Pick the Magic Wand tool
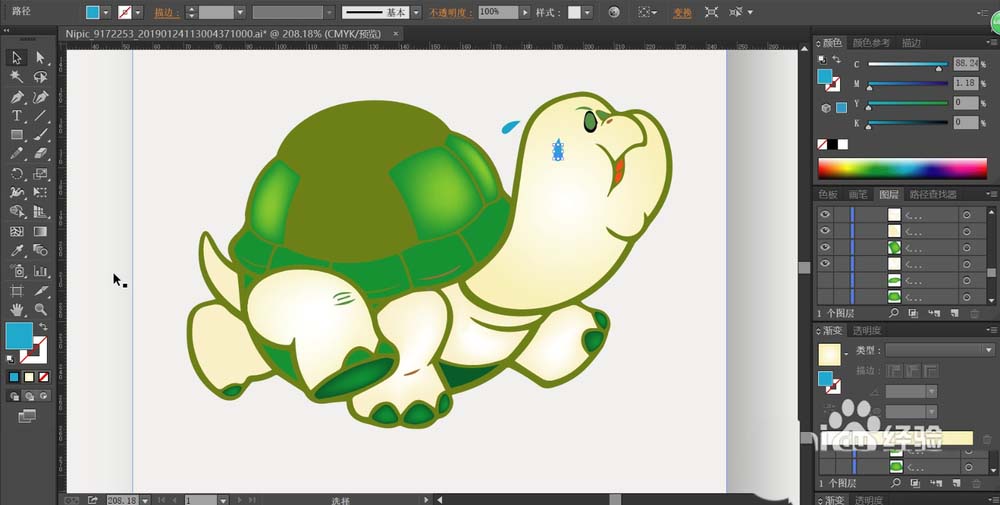 [x=17, y=77]
